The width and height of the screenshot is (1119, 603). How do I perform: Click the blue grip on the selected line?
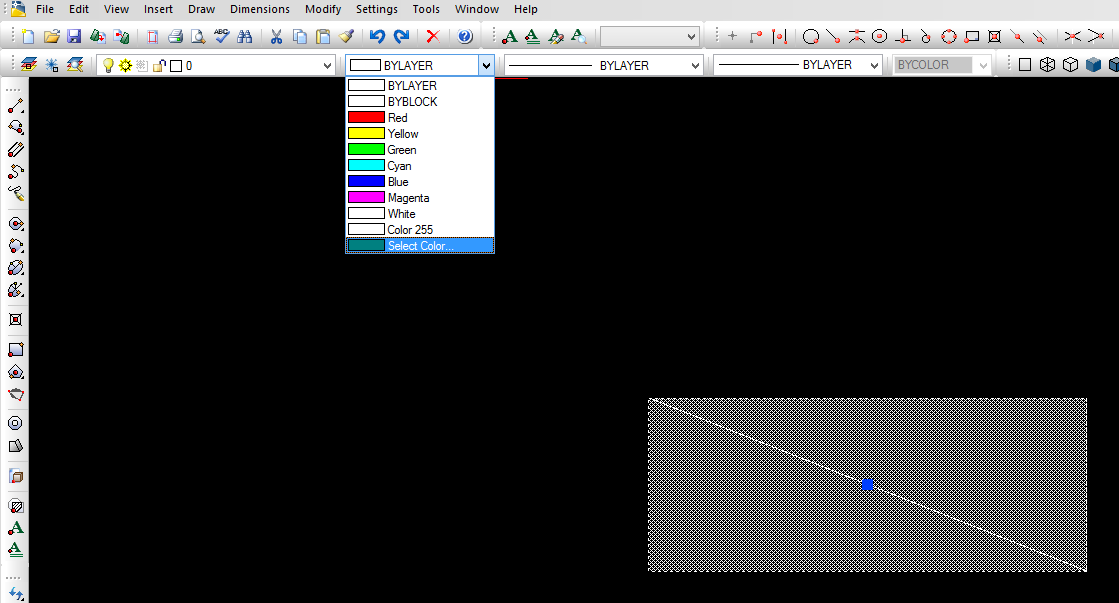tap(867, 485)
